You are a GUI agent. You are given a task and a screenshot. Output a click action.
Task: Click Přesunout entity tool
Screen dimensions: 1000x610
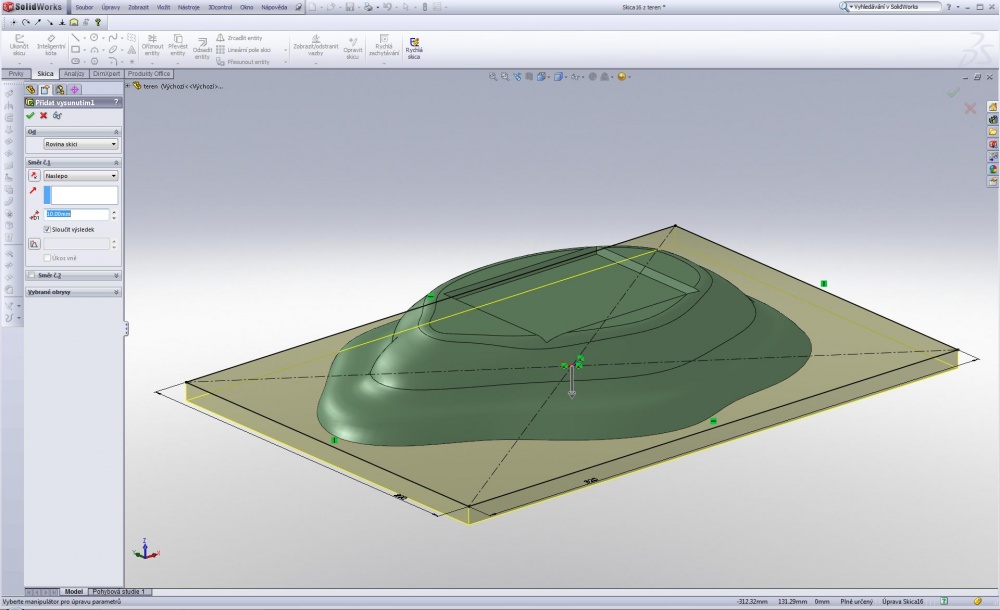pyautogui.click(x=243, y=62)
